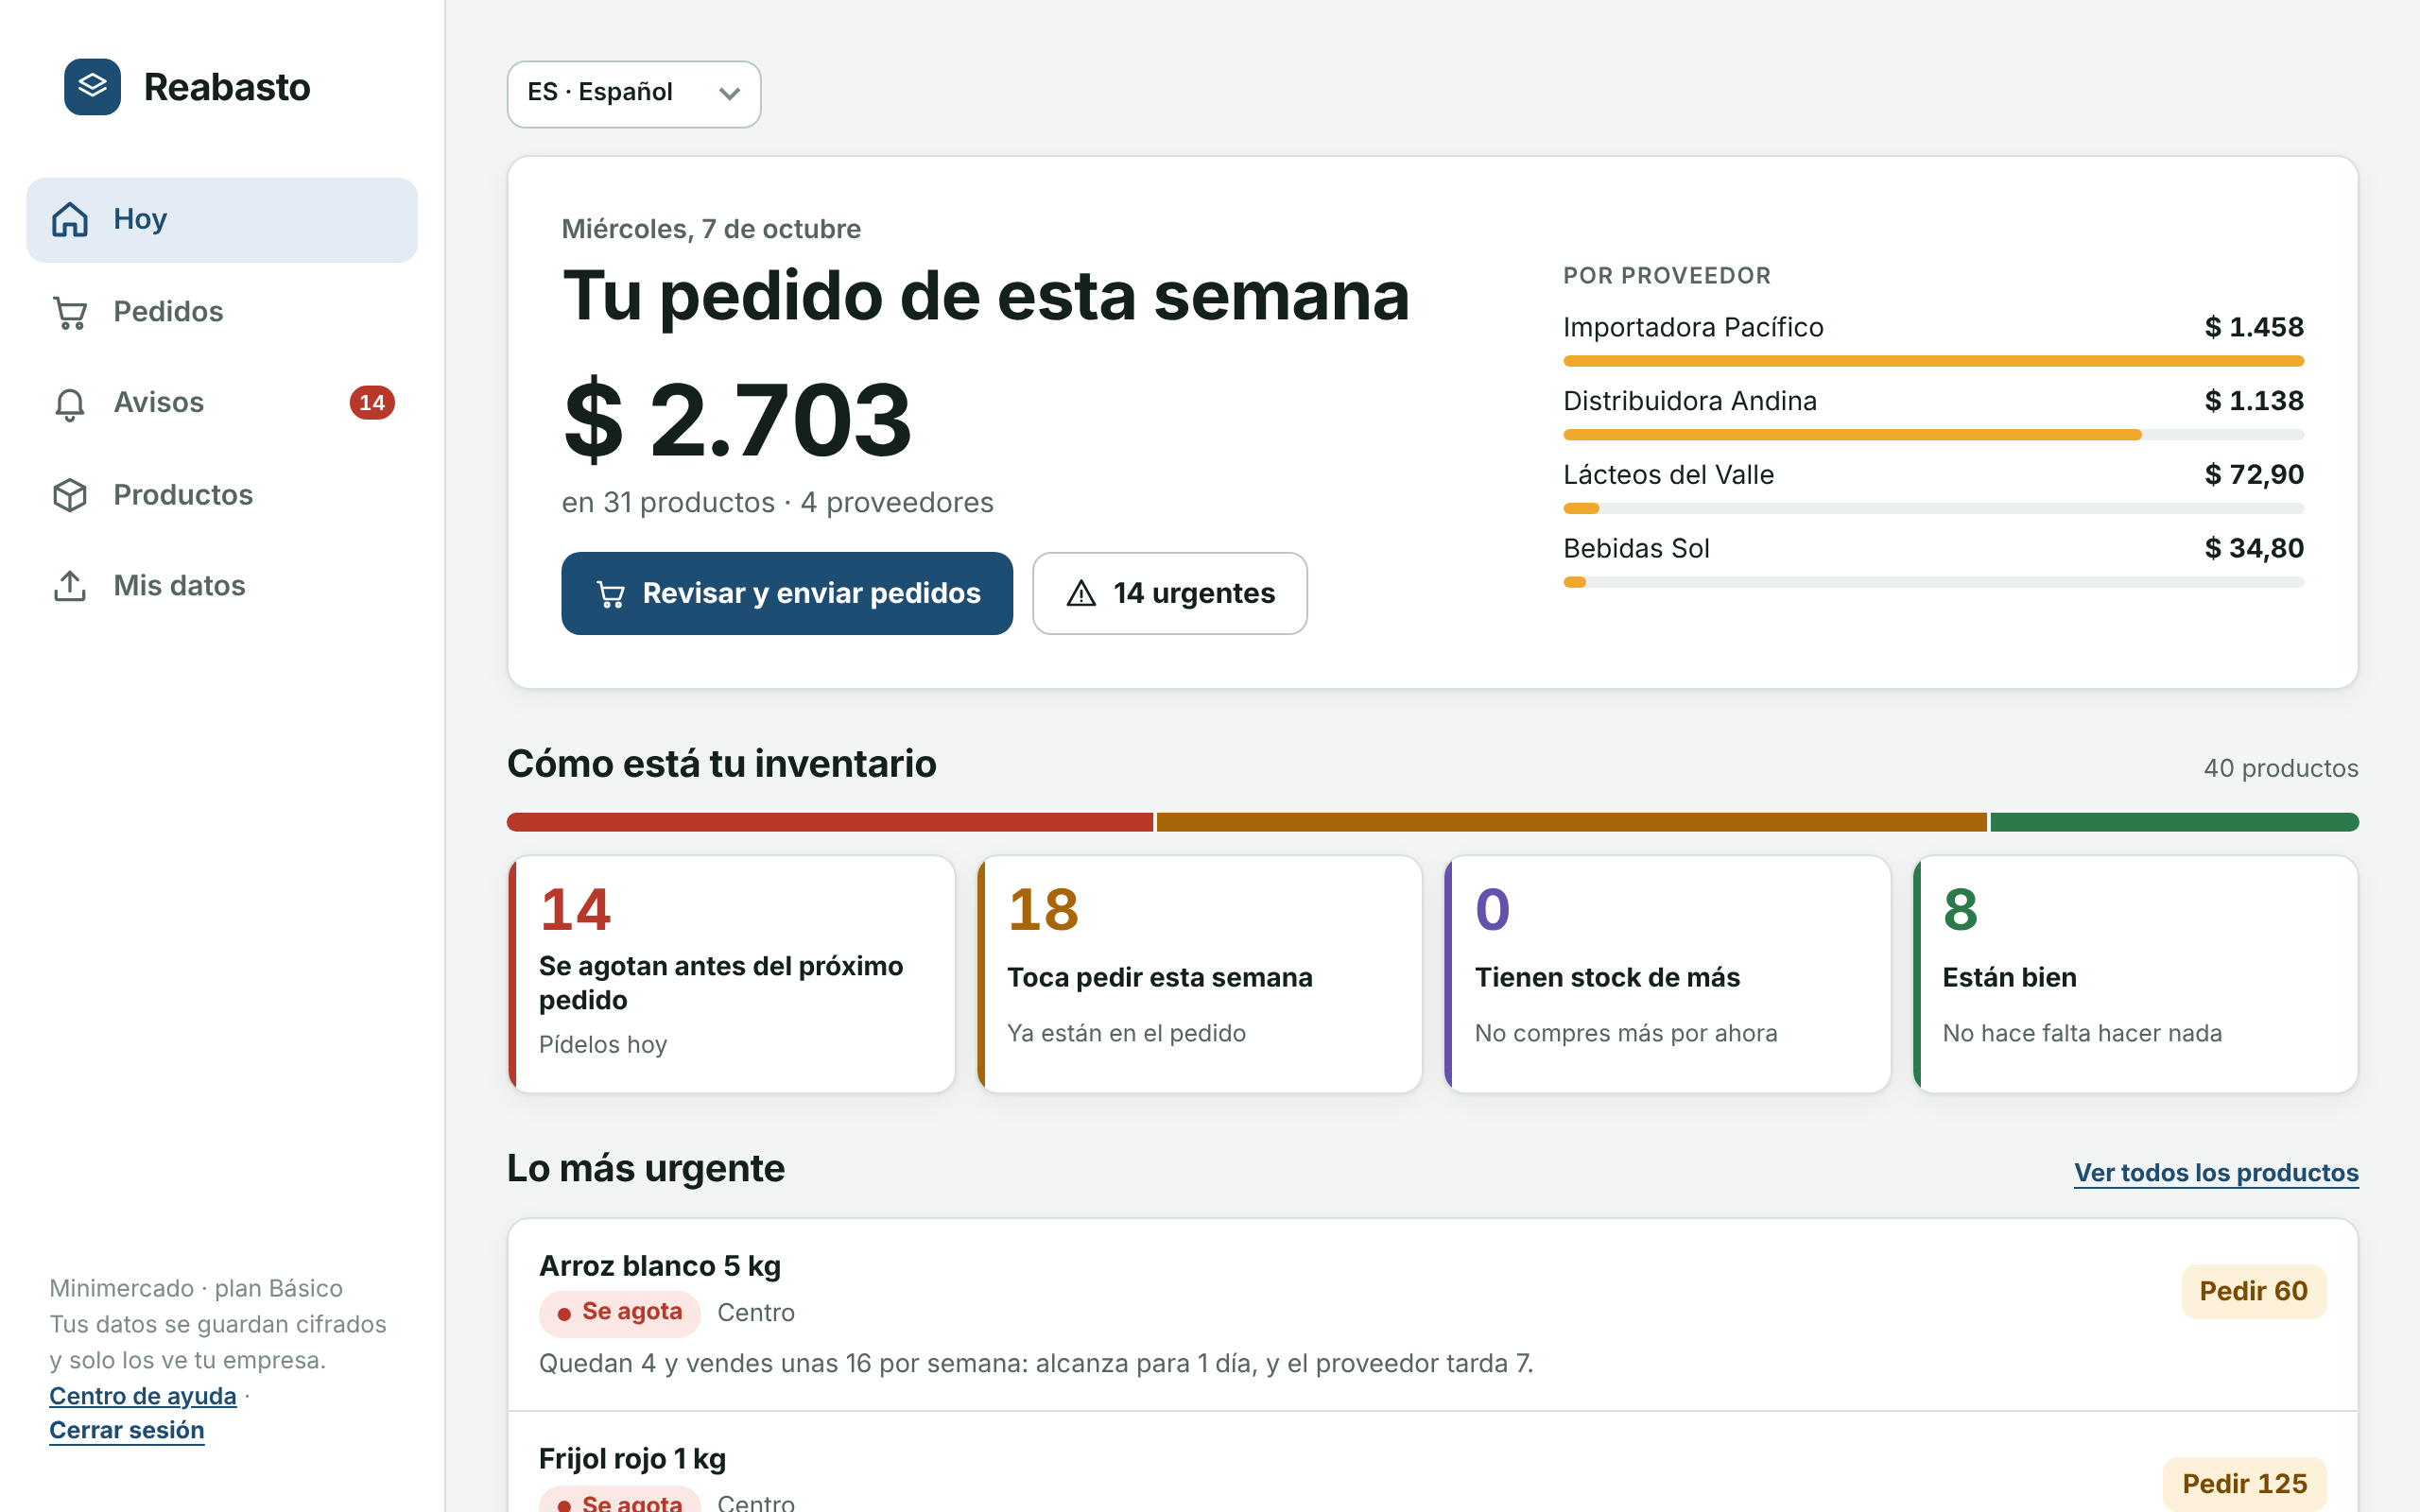Screen dimensions: 2420x1512
Task: Click the Lácteos del Valle progress bar
Action: click(x=1933, y=509)
